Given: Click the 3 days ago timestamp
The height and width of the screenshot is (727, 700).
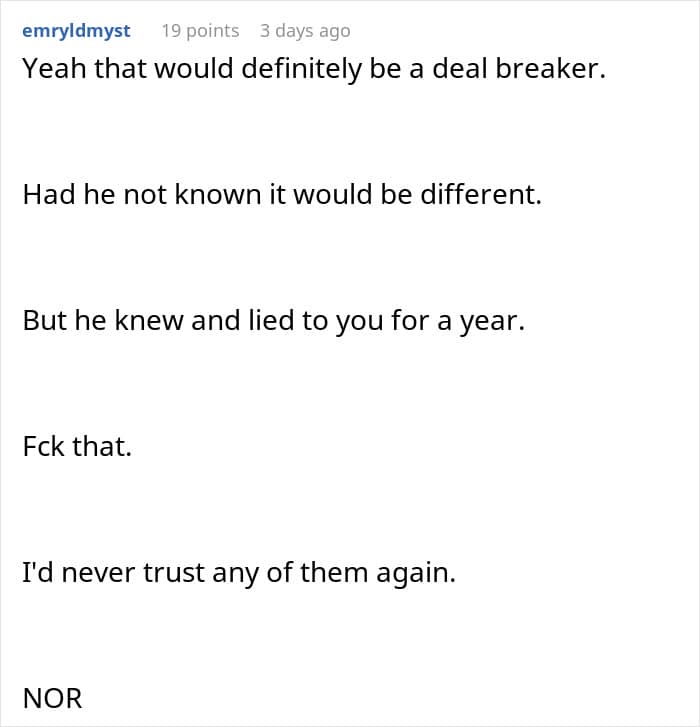Looking at the screenshot, I should (305, 30).
